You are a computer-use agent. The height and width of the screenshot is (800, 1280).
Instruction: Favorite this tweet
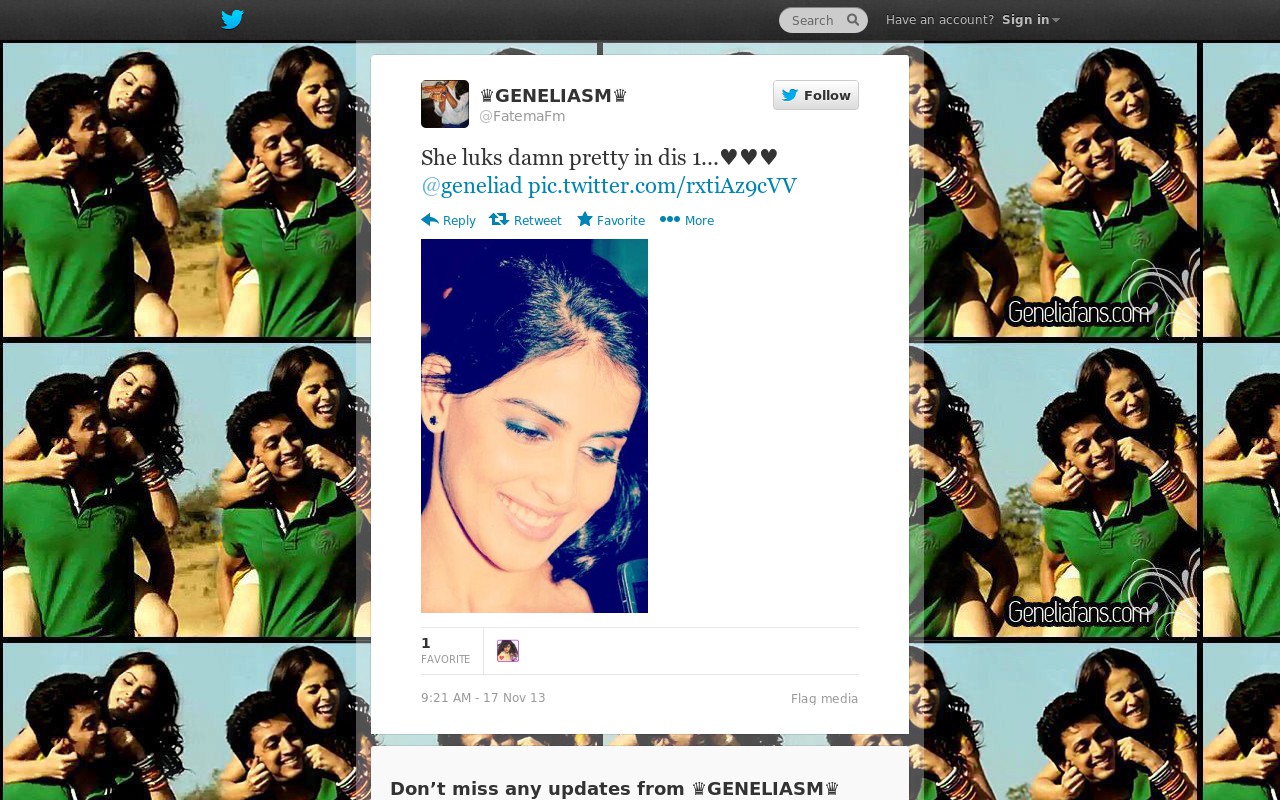tap(611, 220)
